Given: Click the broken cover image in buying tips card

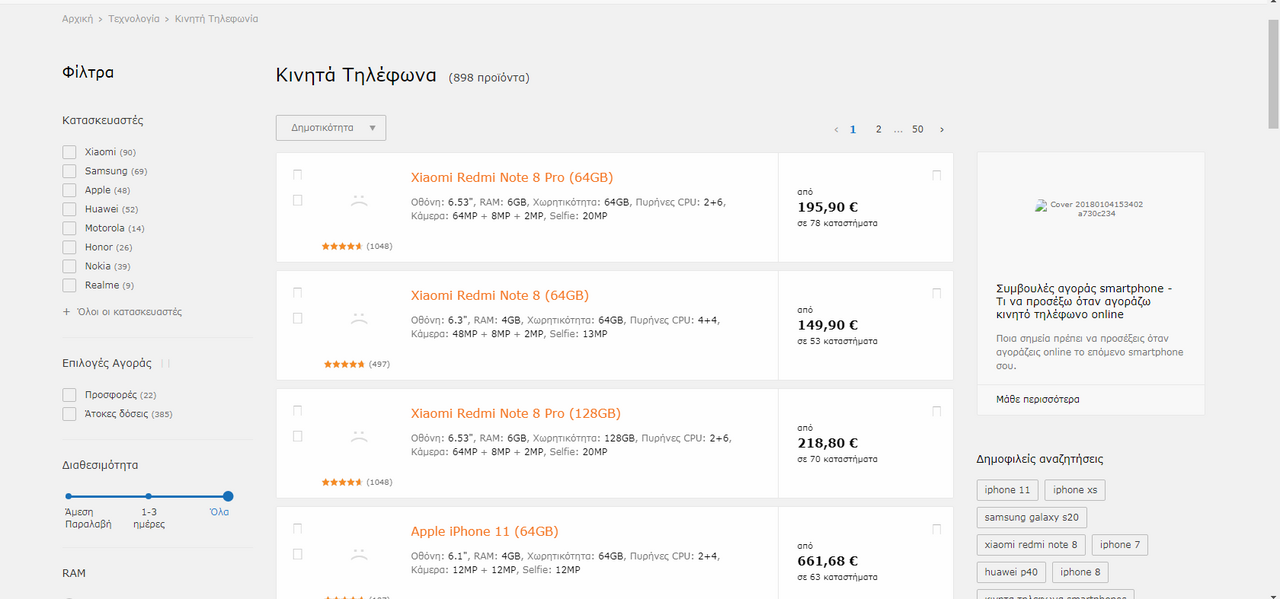Looking at the screenshot, I should point(1090,208).
